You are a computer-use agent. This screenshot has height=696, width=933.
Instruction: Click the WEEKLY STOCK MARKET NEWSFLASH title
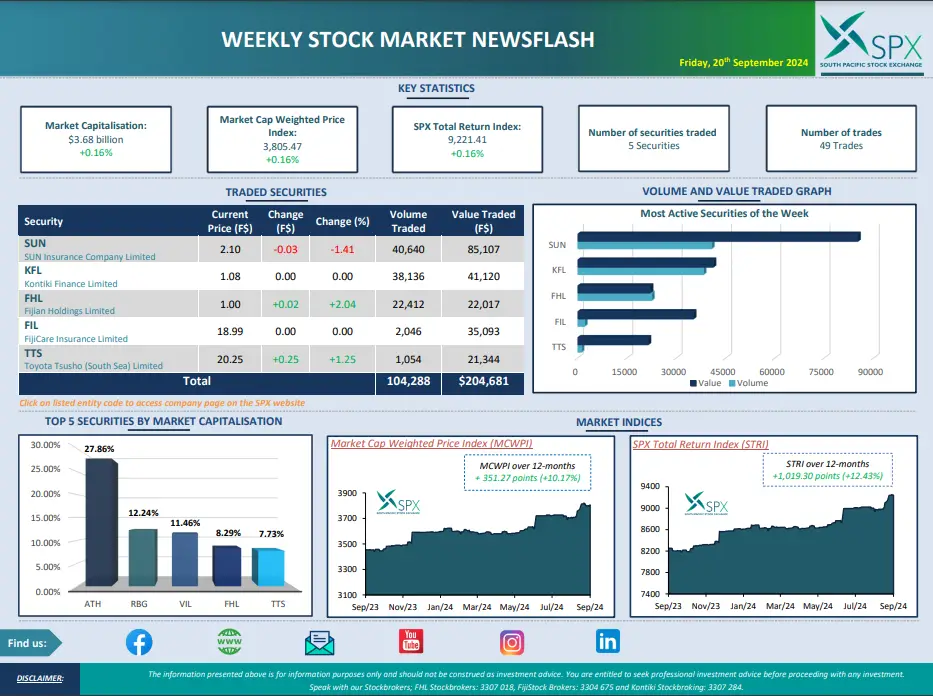pyautogui.click(x=408, y=39)
